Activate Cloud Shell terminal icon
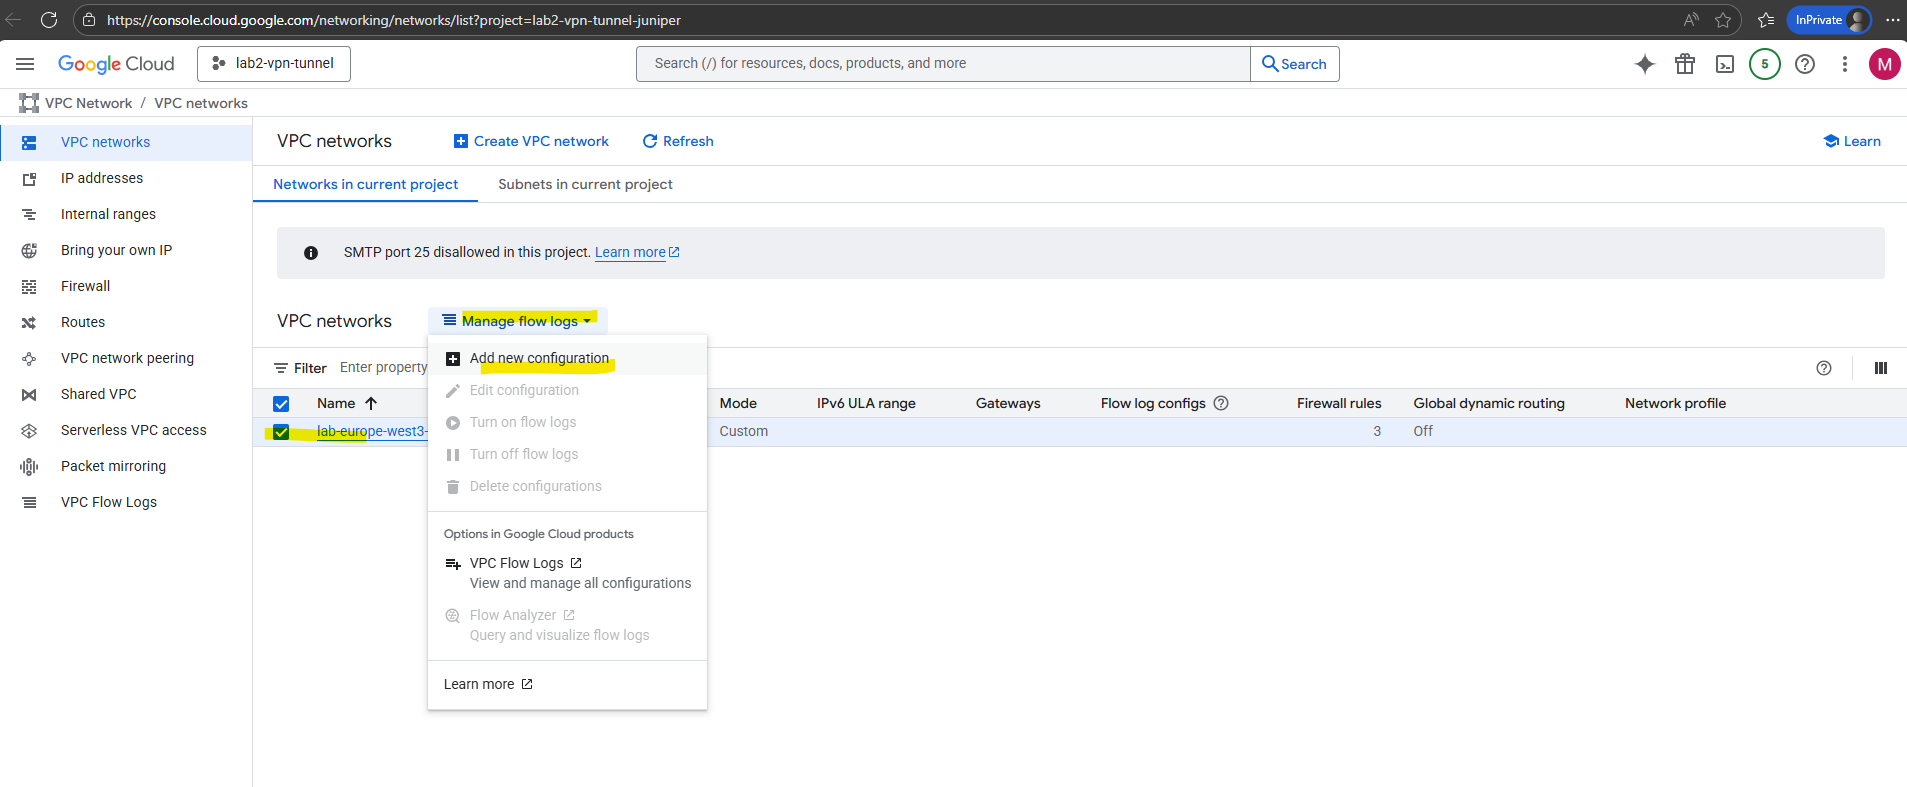The height and width of the screenshot is (787, 1907). [1725, 64]
